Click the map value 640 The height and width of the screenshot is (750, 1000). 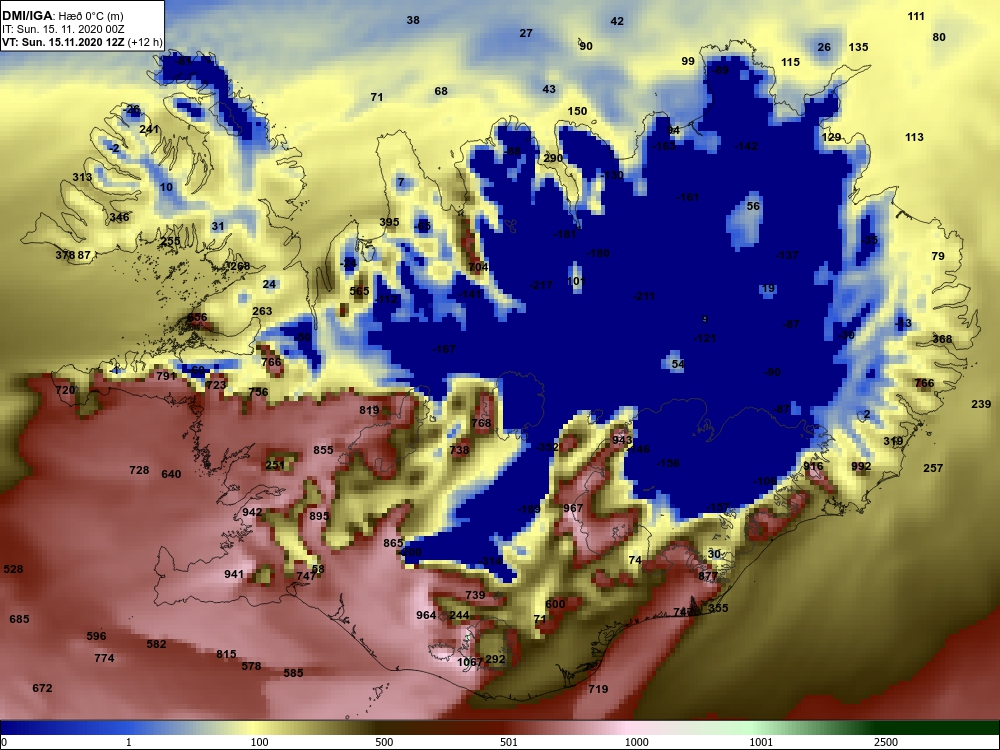click(x=171, y=474)
